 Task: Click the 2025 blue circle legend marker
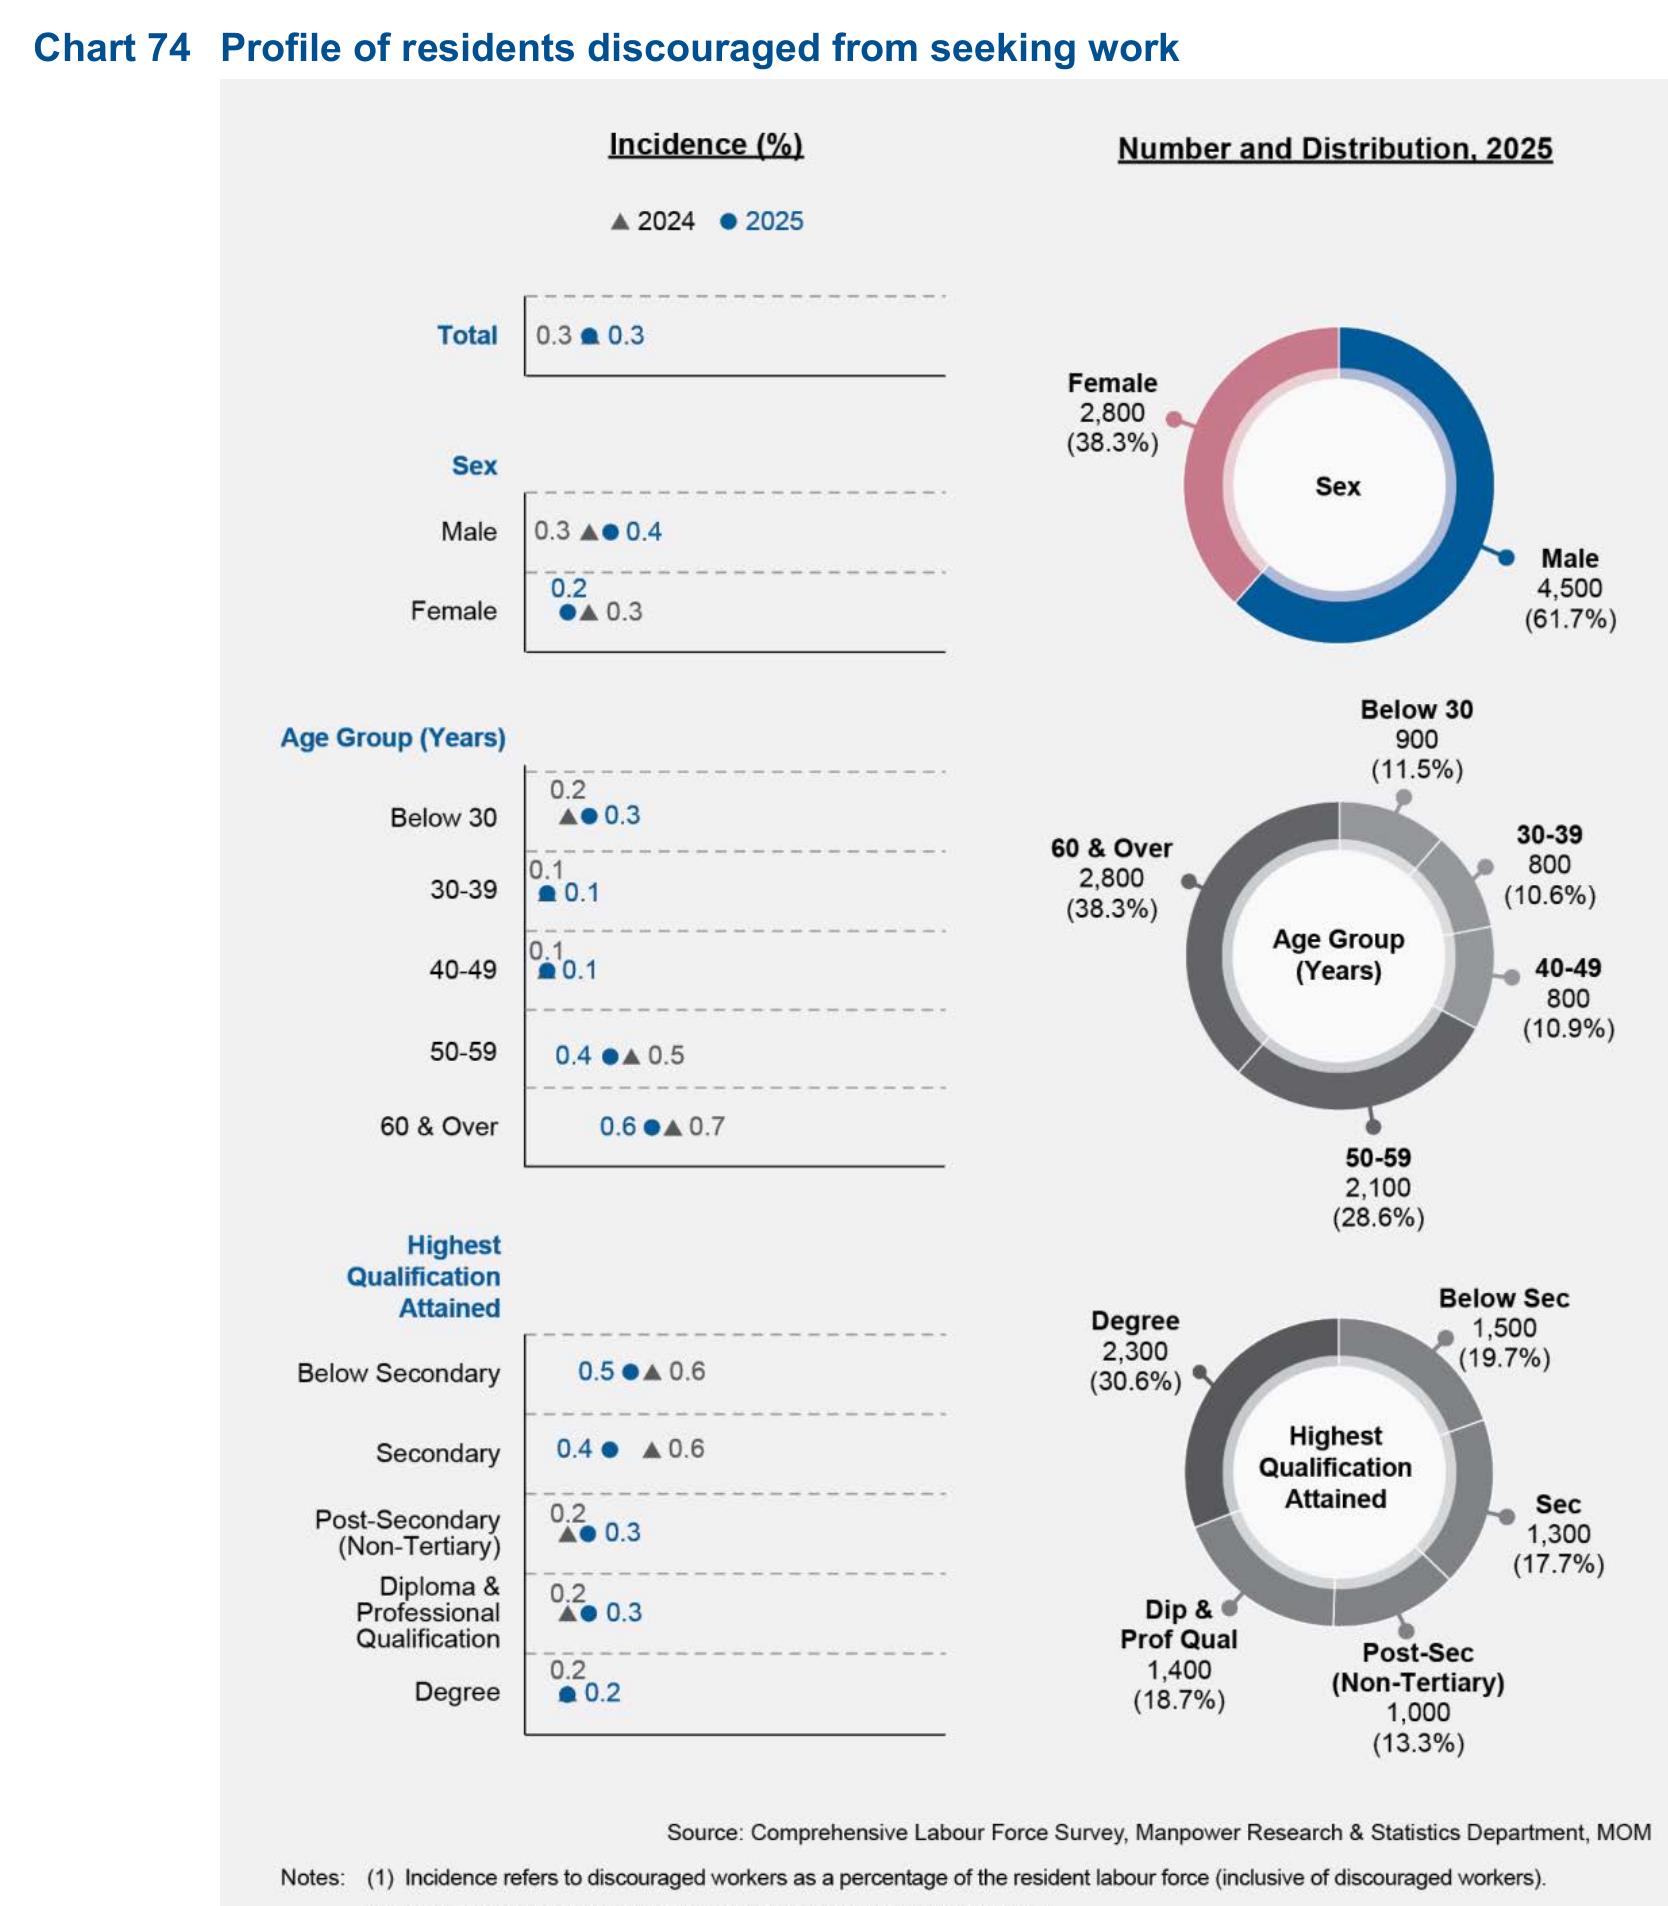729,222
